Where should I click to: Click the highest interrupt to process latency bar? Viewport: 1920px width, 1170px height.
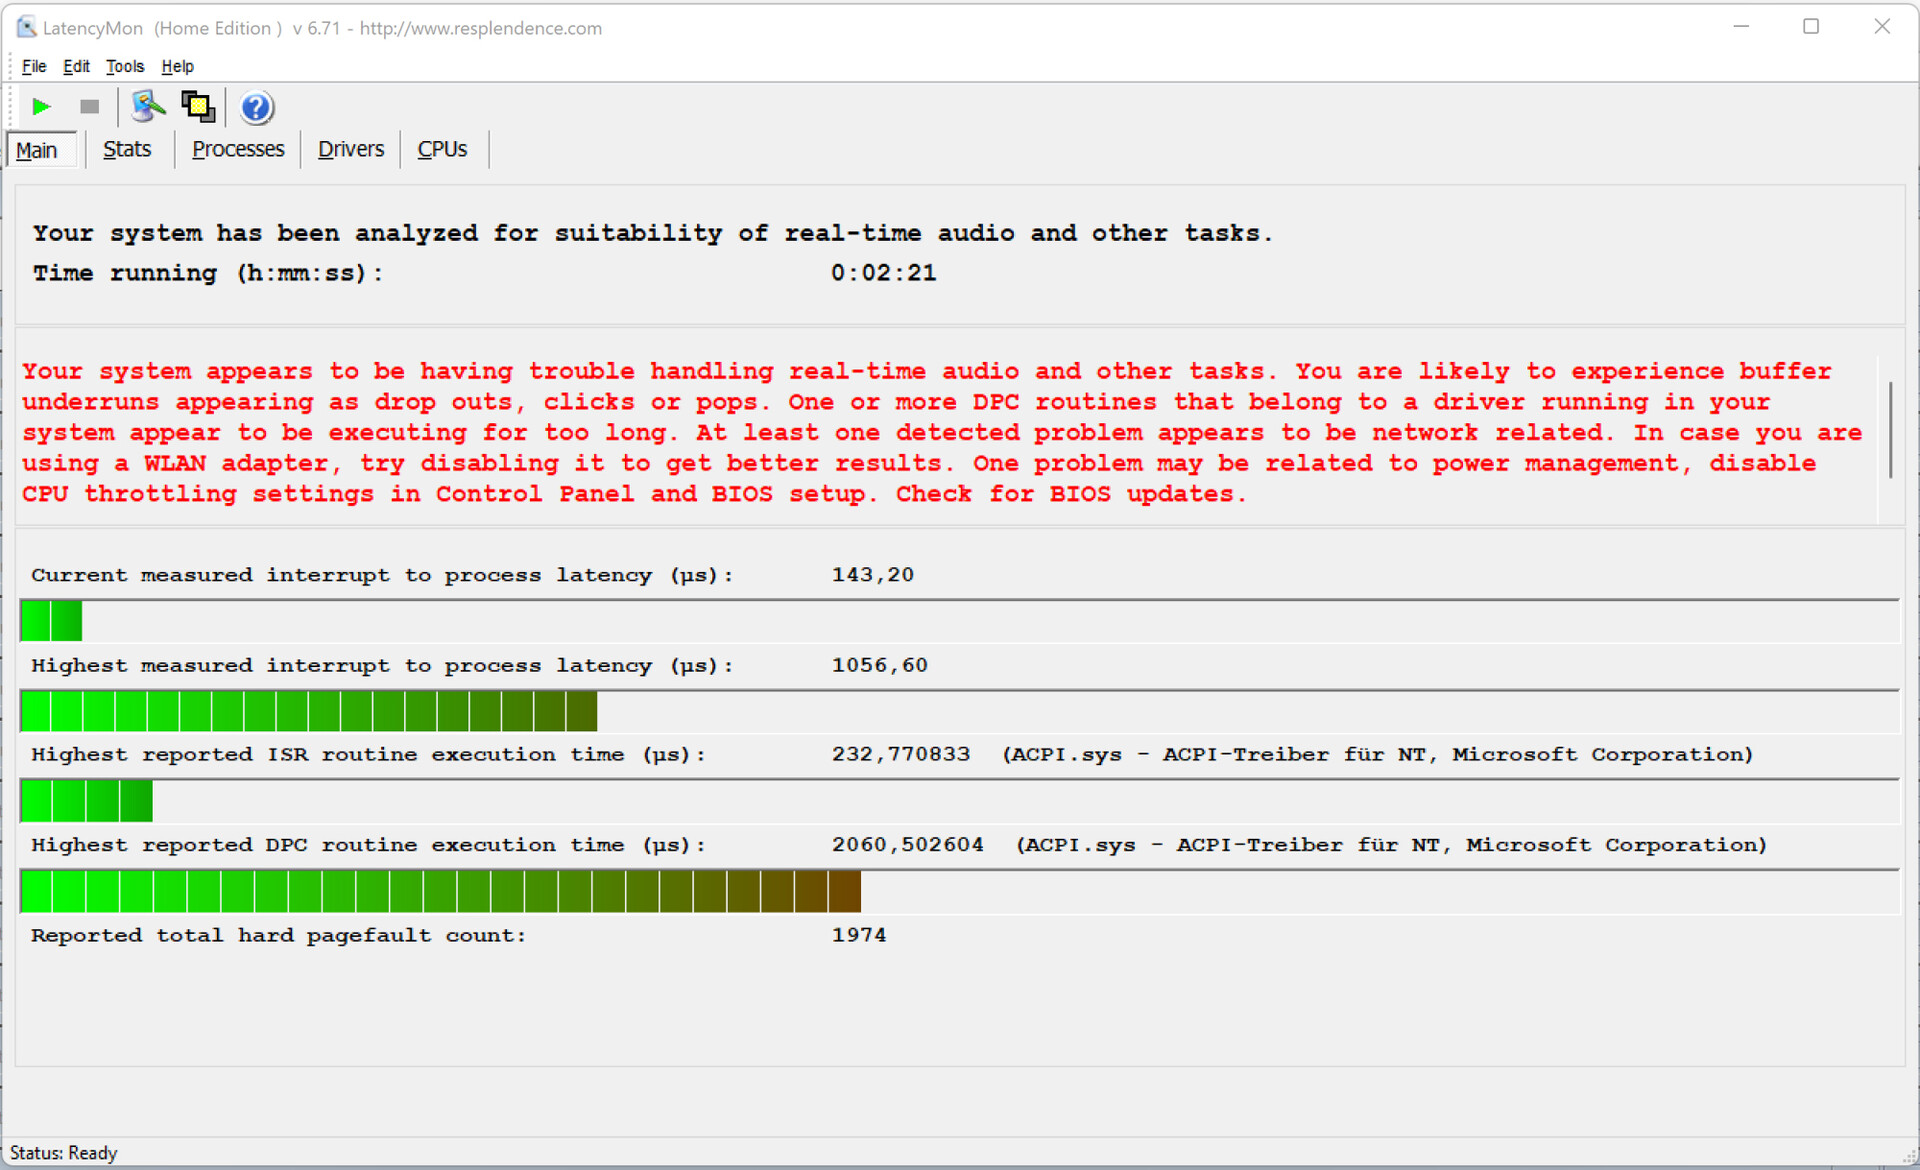coord(308,711)
